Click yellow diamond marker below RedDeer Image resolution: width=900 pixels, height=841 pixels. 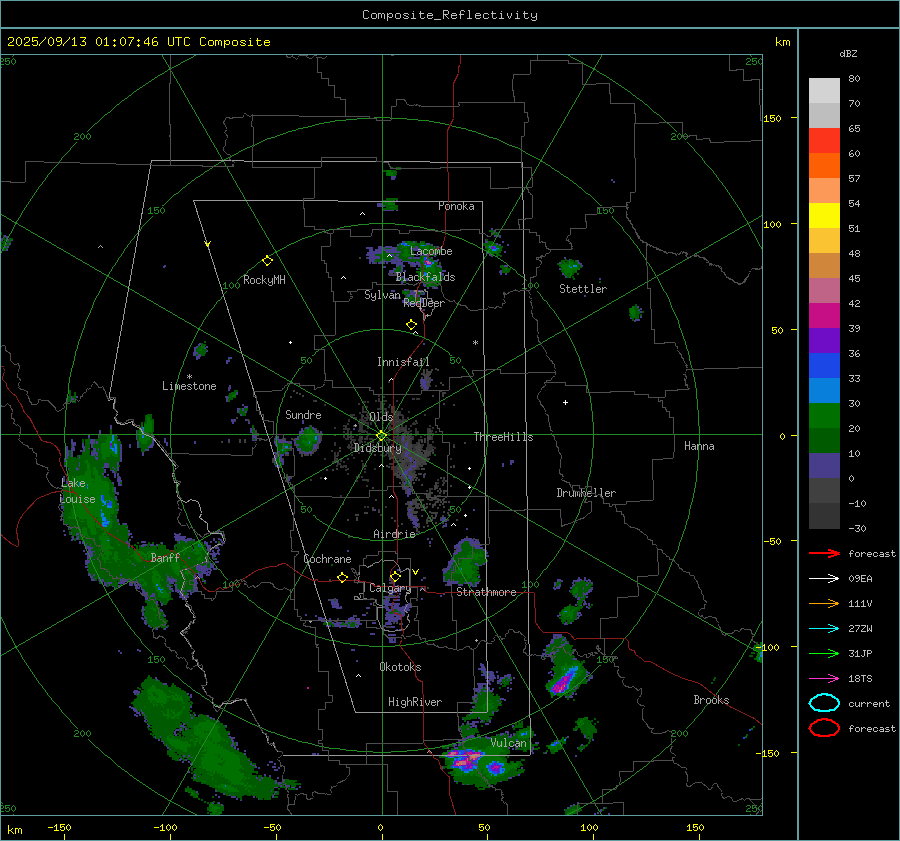coord(411,324)
